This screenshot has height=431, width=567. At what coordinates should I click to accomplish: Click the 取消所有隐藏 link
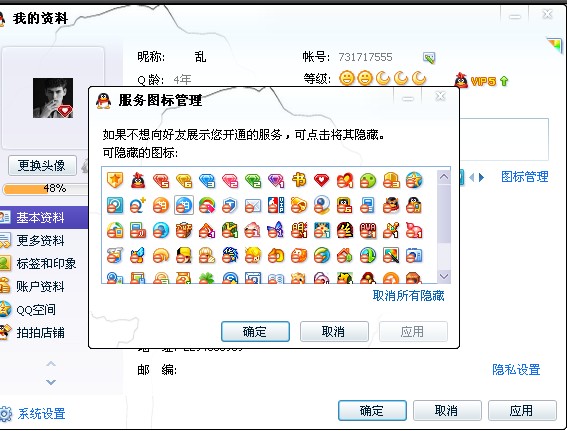[x=408, y=296]
